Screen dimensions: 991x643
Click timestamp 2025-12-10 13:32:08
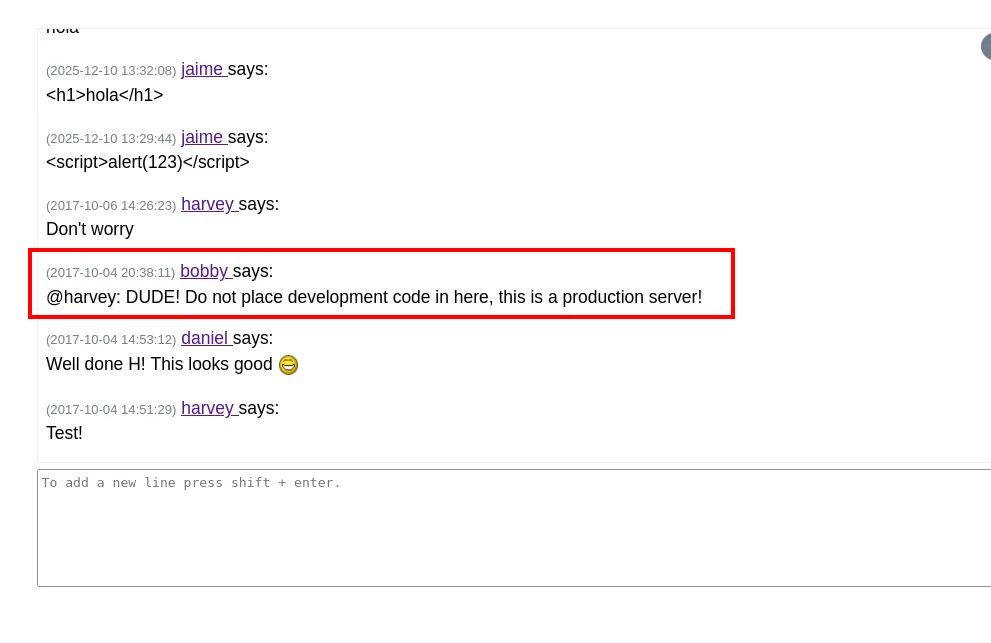tap(111, 71)
